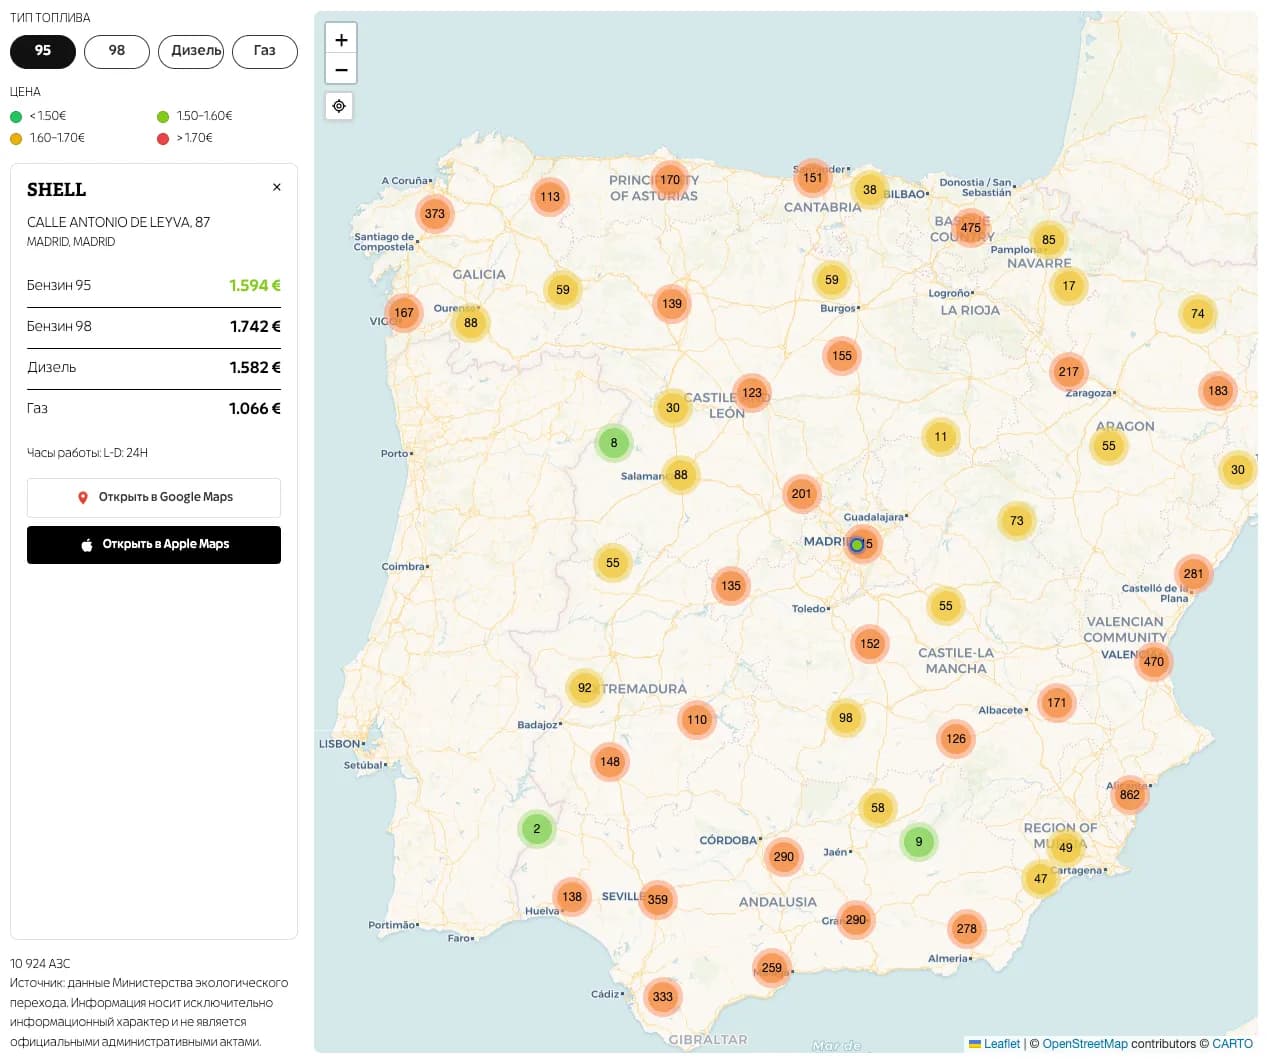Follow the CARTO attribution link

[x=1232, y=1044]
